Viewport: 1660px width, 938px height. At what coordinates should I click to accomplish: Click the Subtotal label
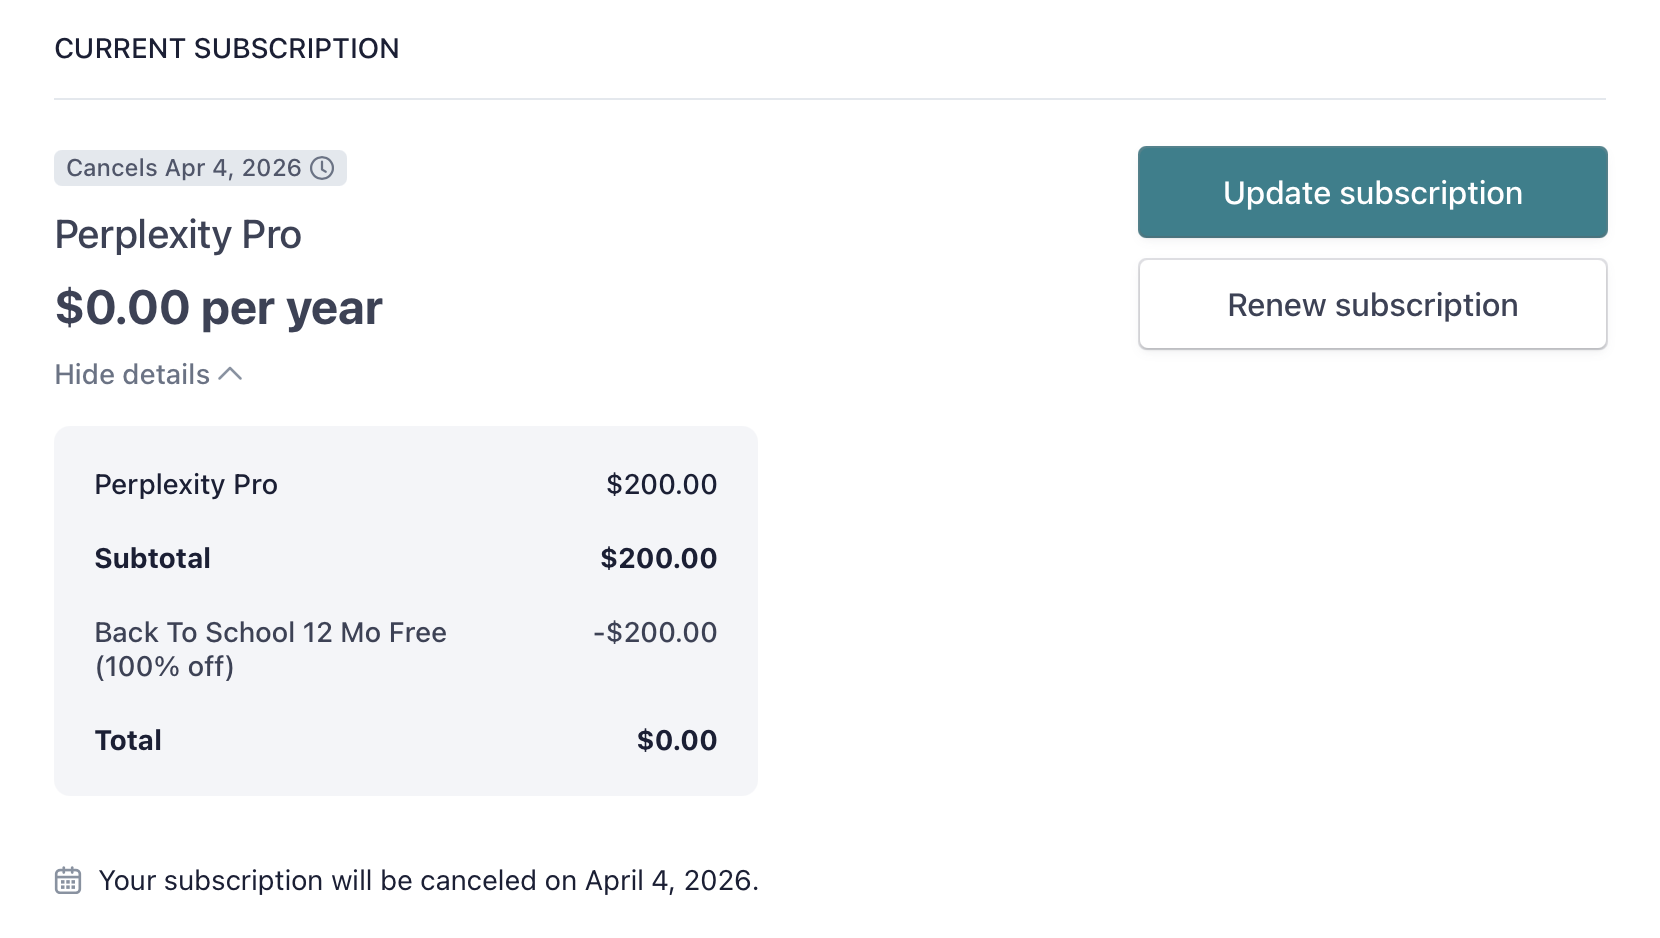[x=153, y=558]
